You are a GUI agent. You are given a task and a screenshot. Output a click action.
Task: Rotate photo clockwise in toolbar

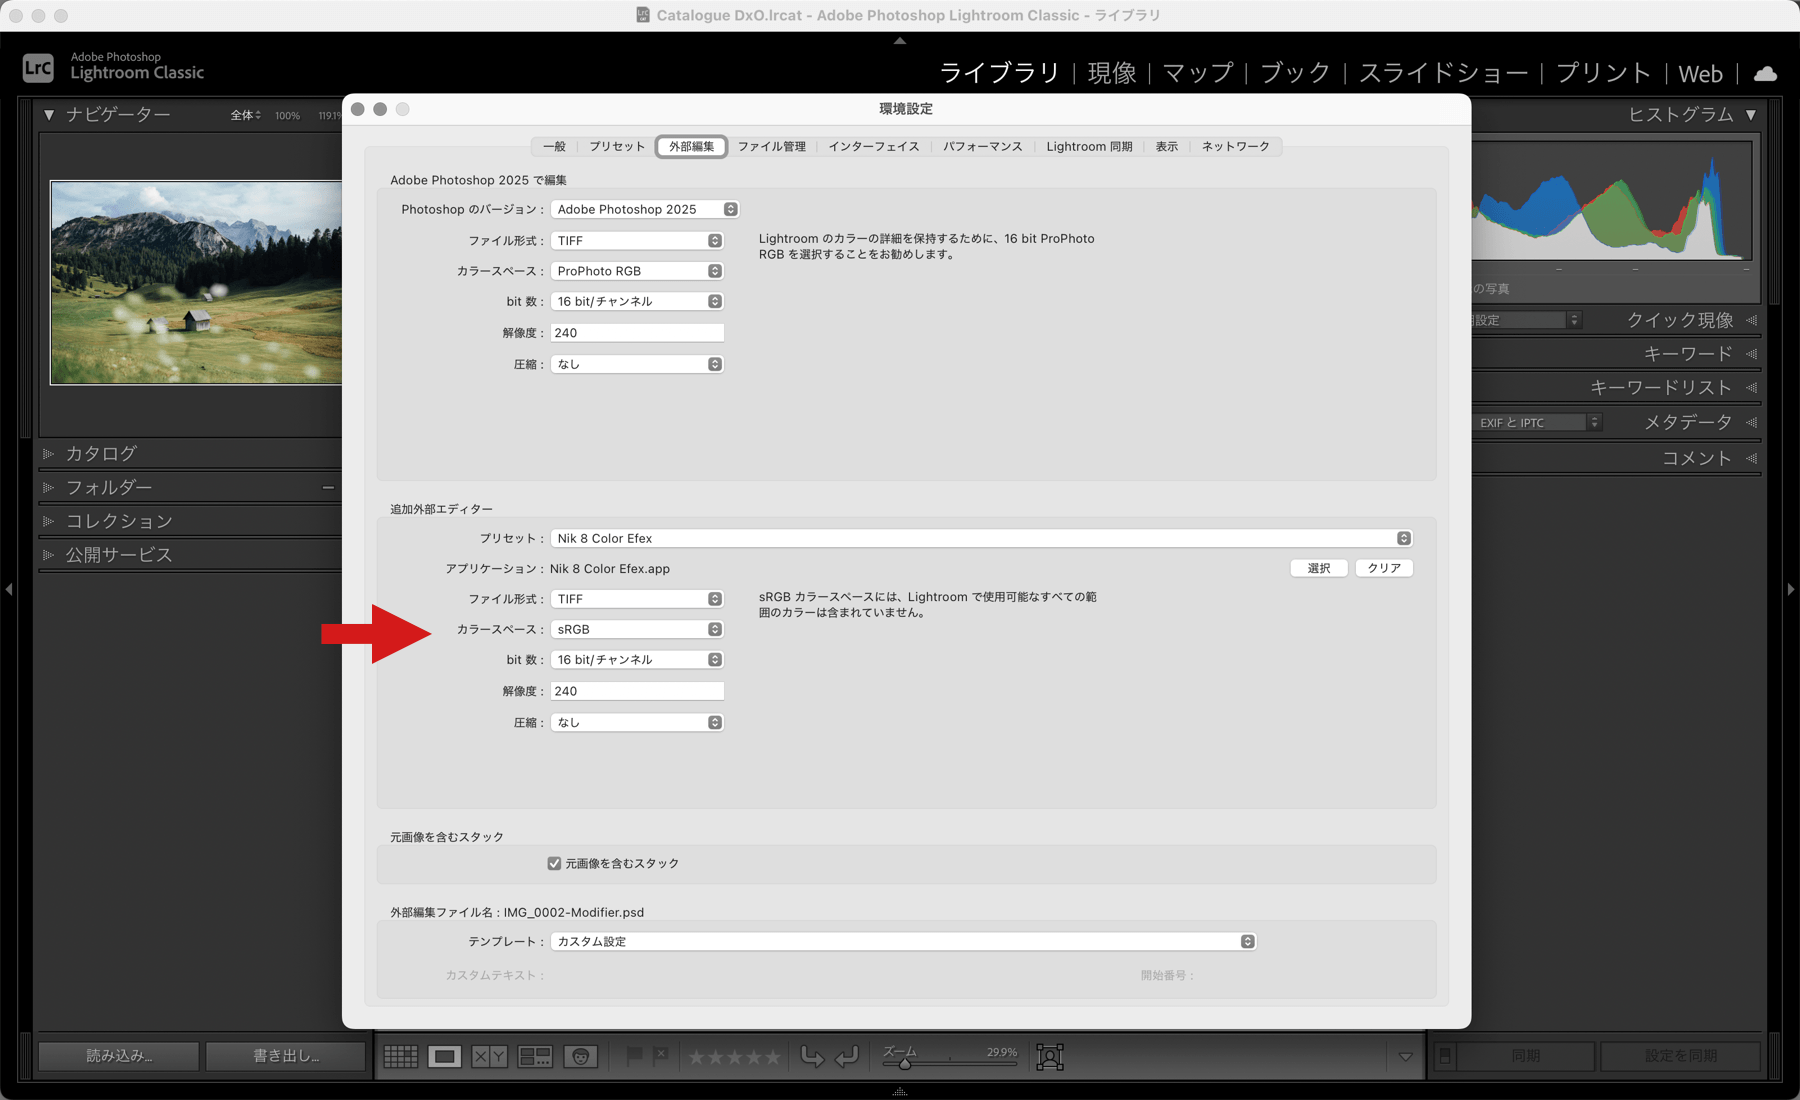point(847,1056)
